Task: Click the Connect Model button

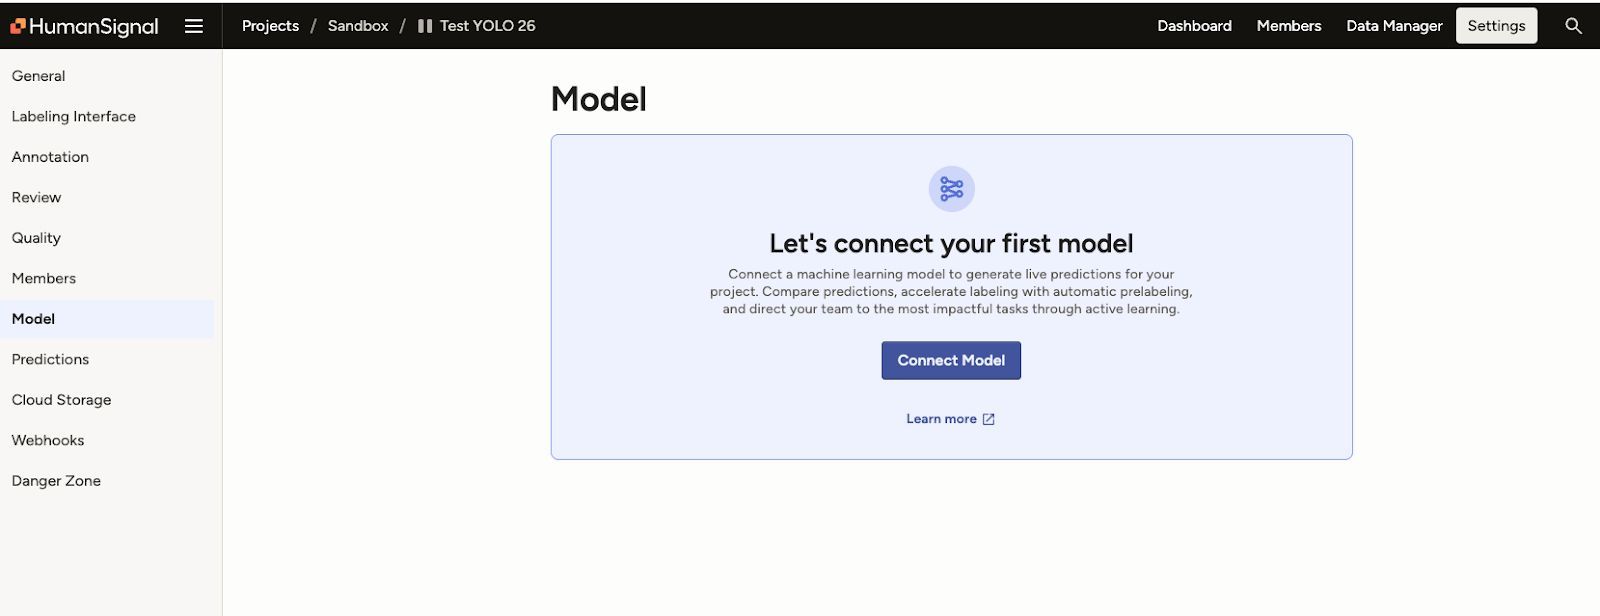Action: (x=951, y=360)
